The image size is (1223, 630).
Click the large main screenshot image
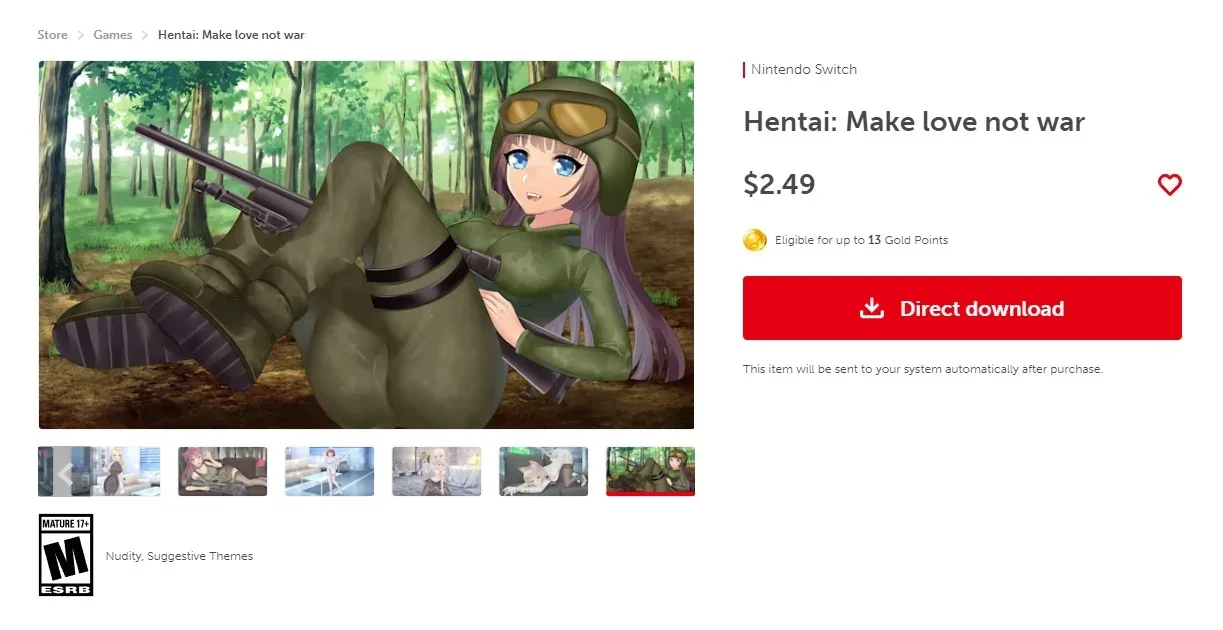click(366, 245)
